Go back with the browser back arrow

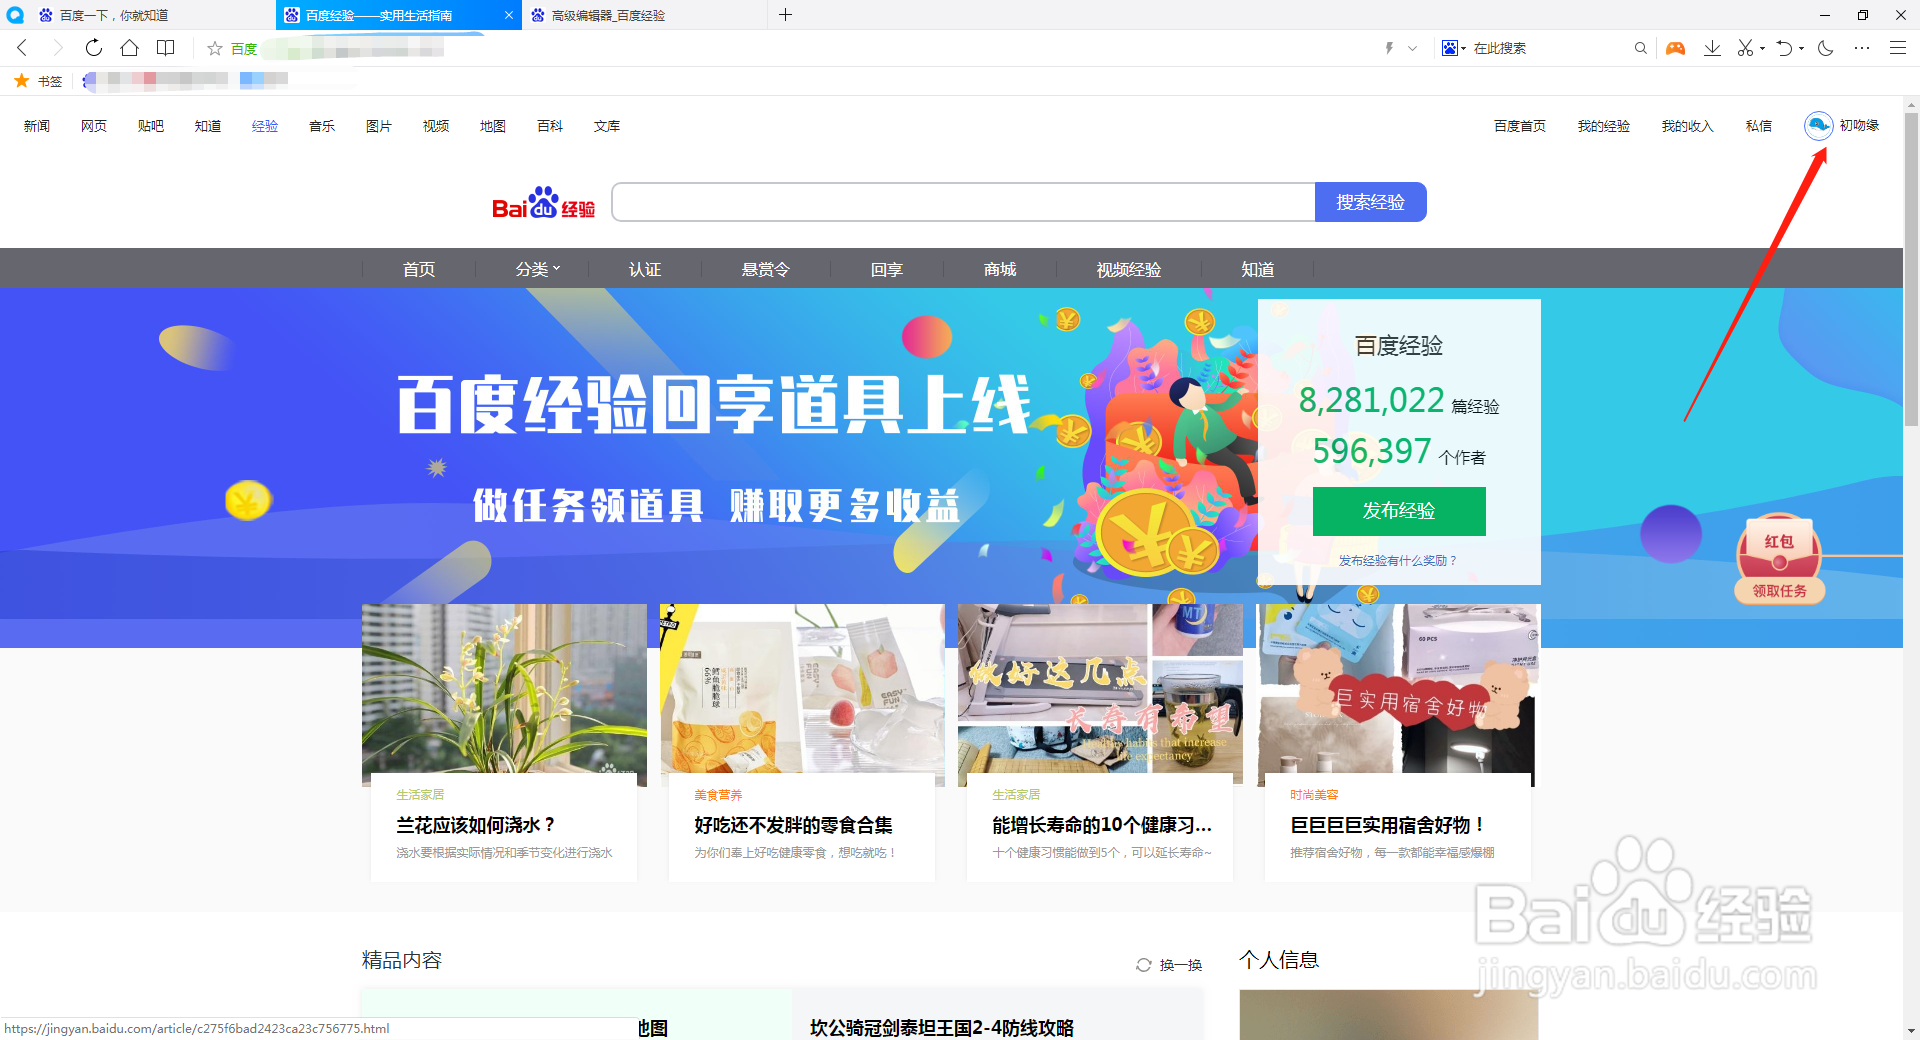(22, 48)
